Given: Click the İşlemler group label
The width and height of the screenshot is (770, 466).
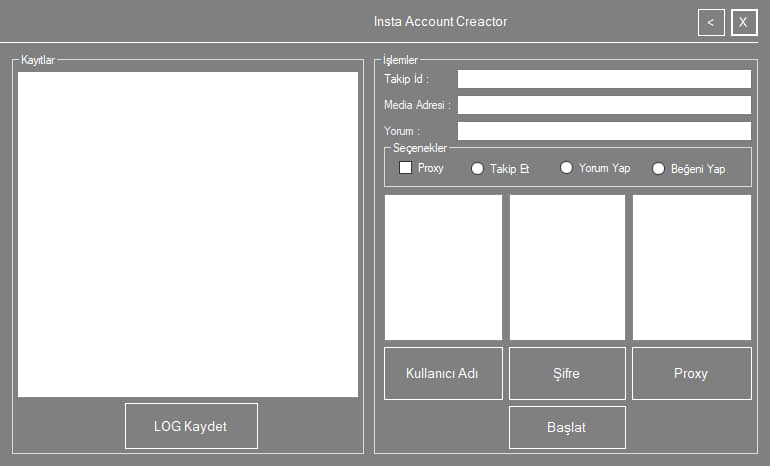Looking at the screenshot, I should 400,60.
